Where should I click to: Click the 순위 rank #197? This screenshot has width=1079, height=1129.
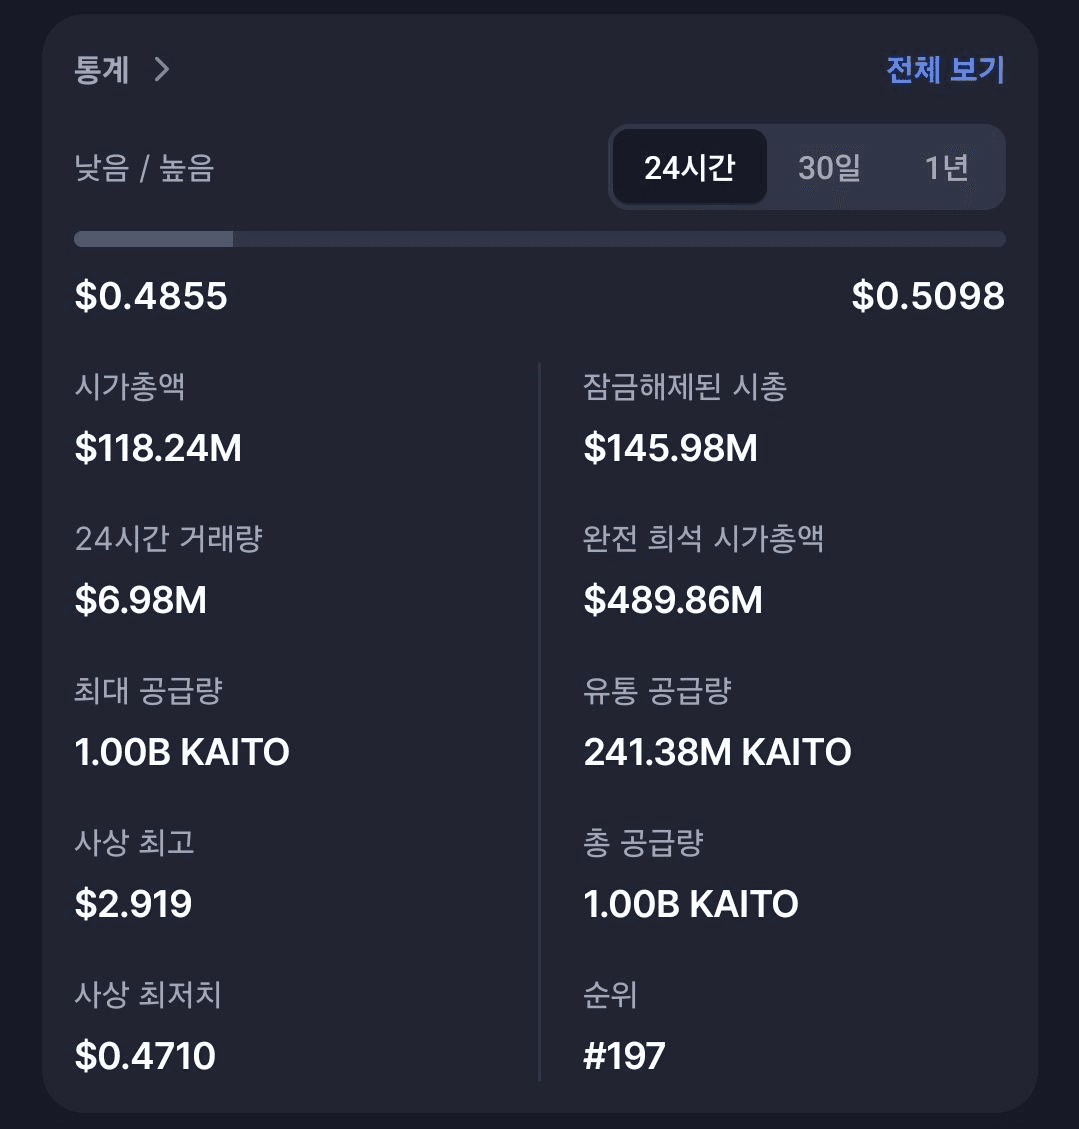tap(624, 1056)
